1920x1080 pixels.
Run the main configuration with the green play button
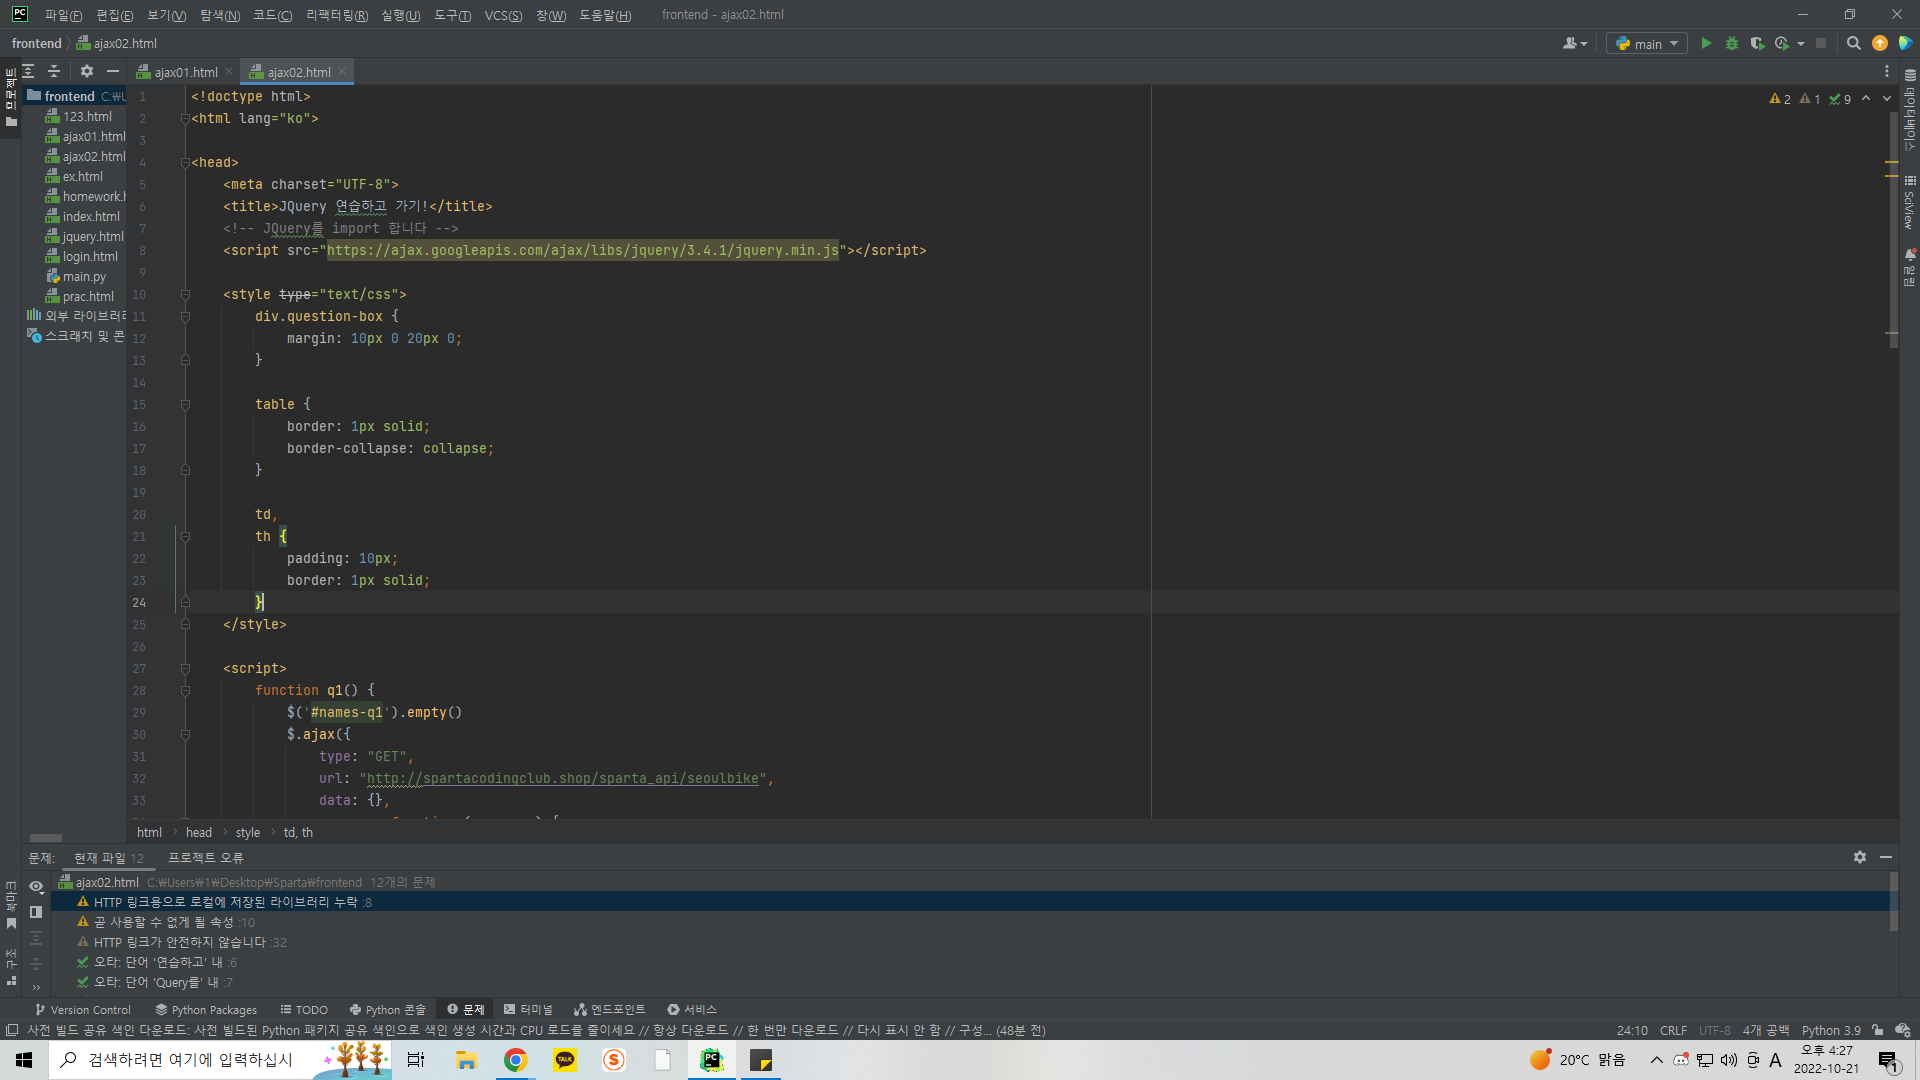click(1706, 44)
